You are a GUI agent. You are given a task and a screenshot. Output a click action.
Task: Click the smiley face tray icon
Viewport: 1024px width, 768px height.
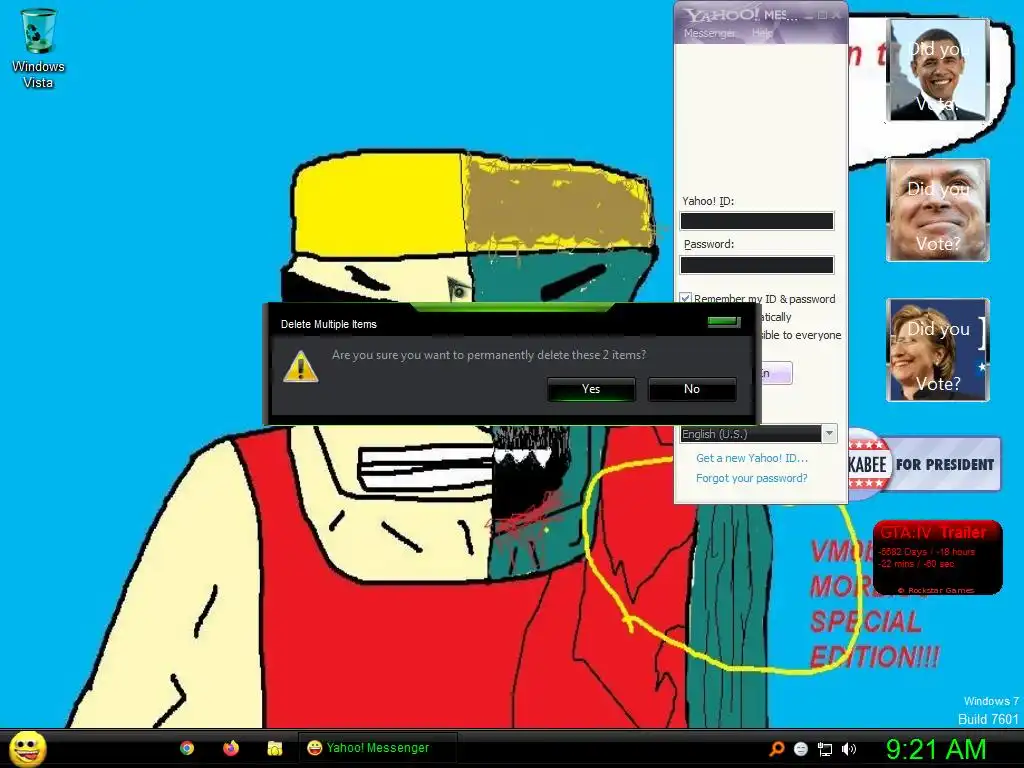pos(801,749)
